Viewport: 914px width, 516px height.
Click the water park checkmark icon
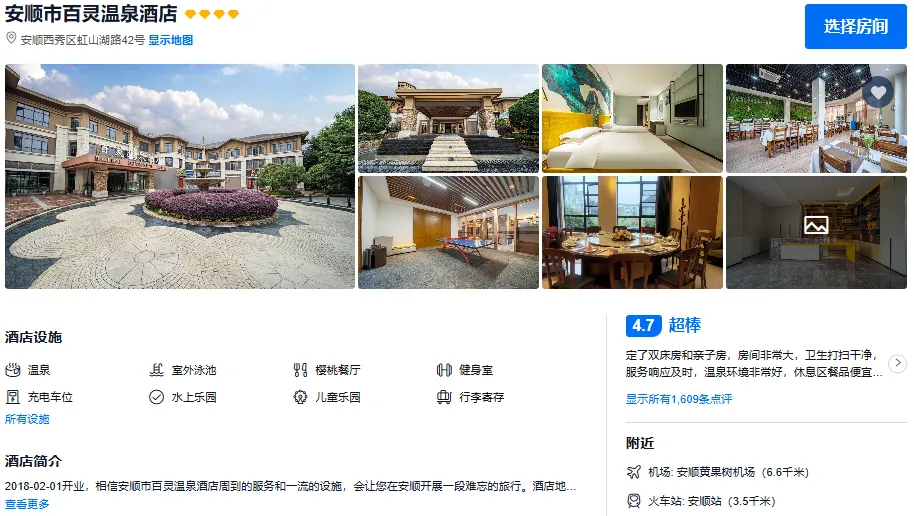156,397
